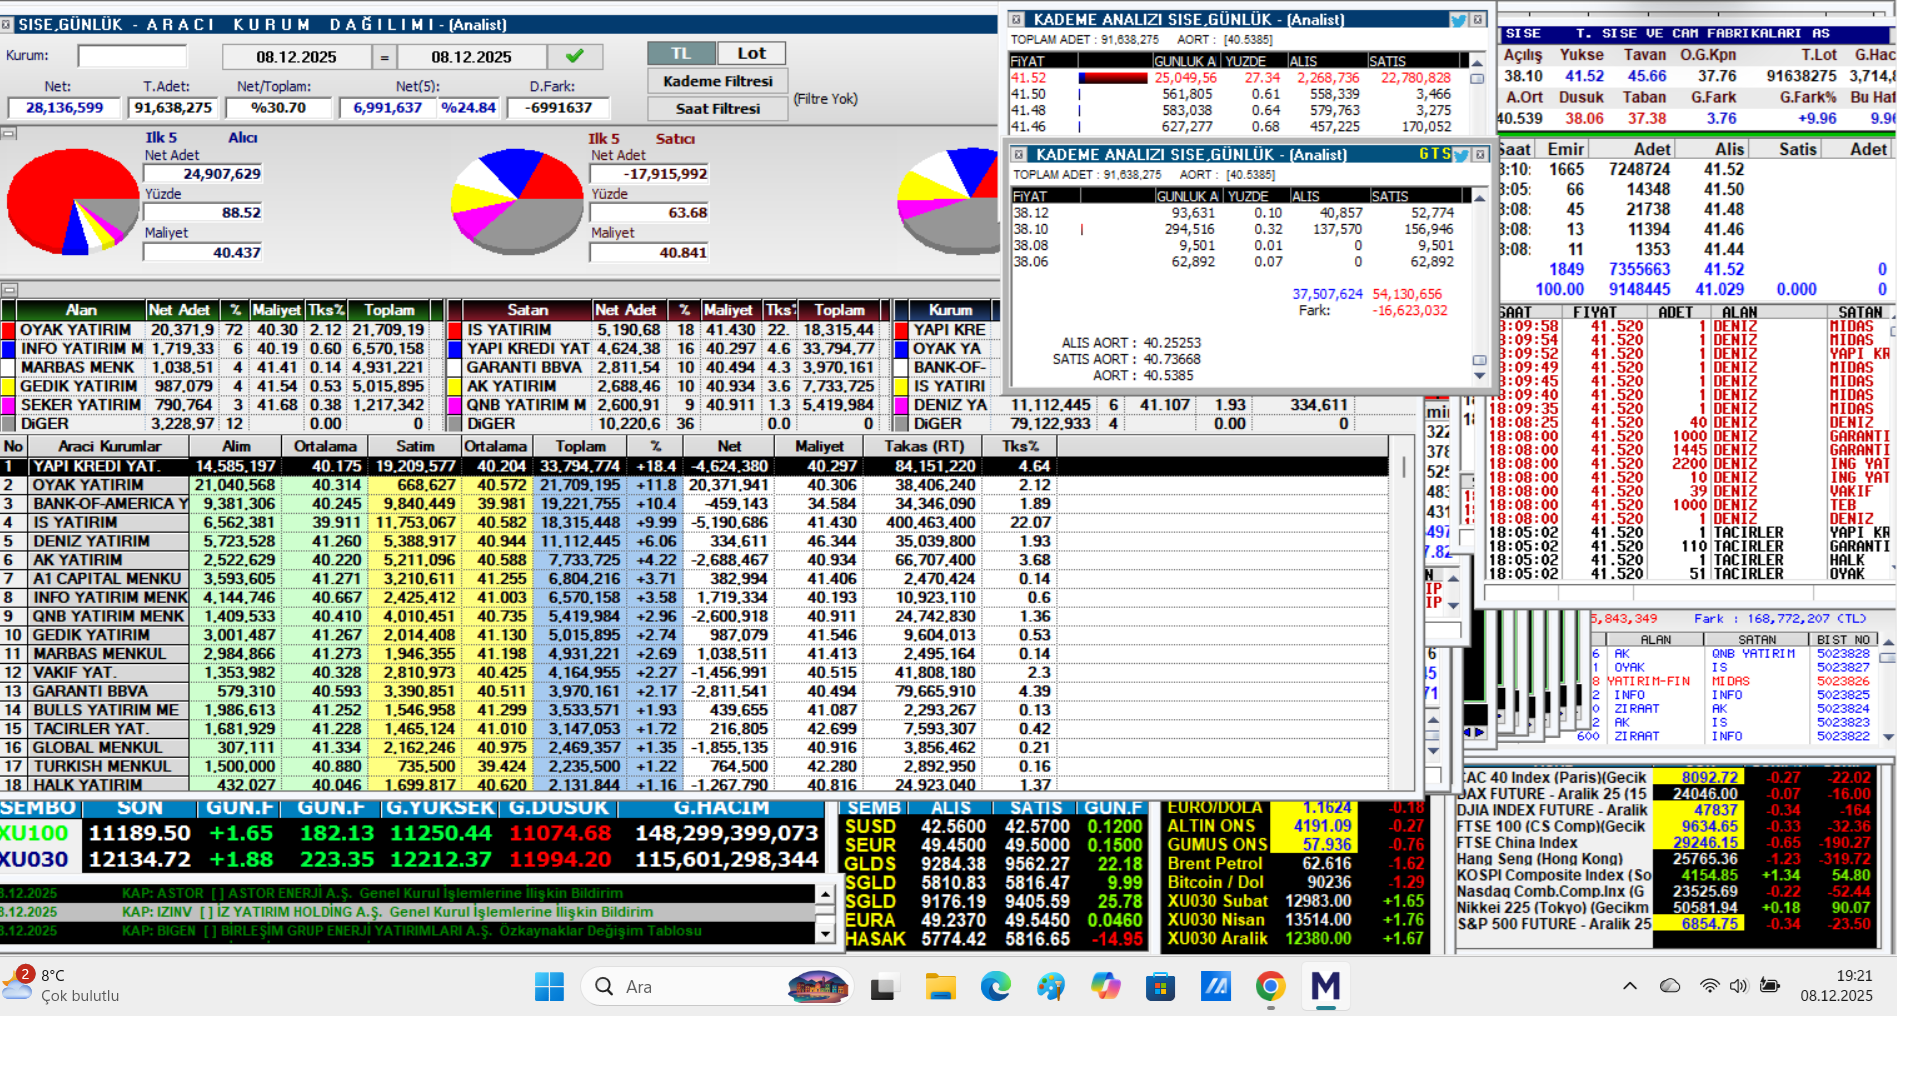Open Microsoft Edge from the taskbar
The width and height of the screenshot is (1920, 1080).
point(995,987)
